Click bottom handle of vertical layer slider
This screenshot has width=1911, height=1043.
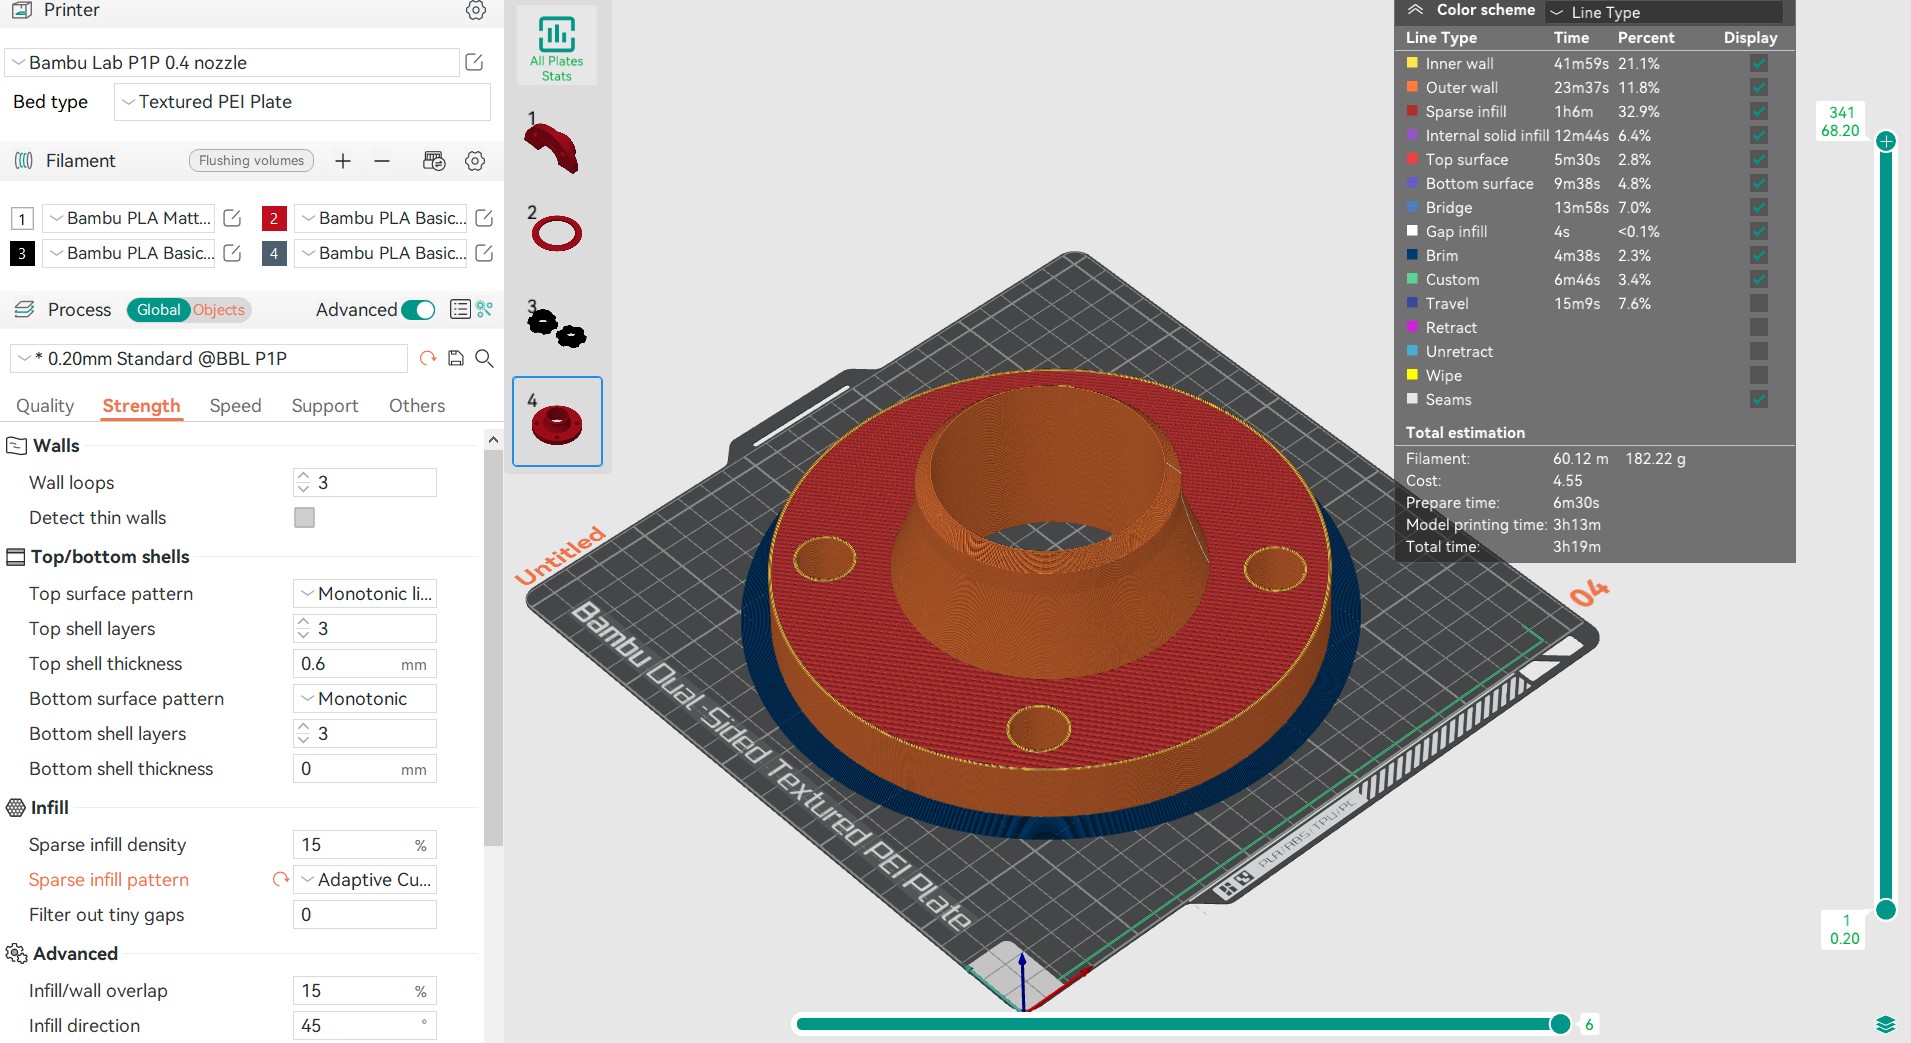click(x=1886, y=909)
